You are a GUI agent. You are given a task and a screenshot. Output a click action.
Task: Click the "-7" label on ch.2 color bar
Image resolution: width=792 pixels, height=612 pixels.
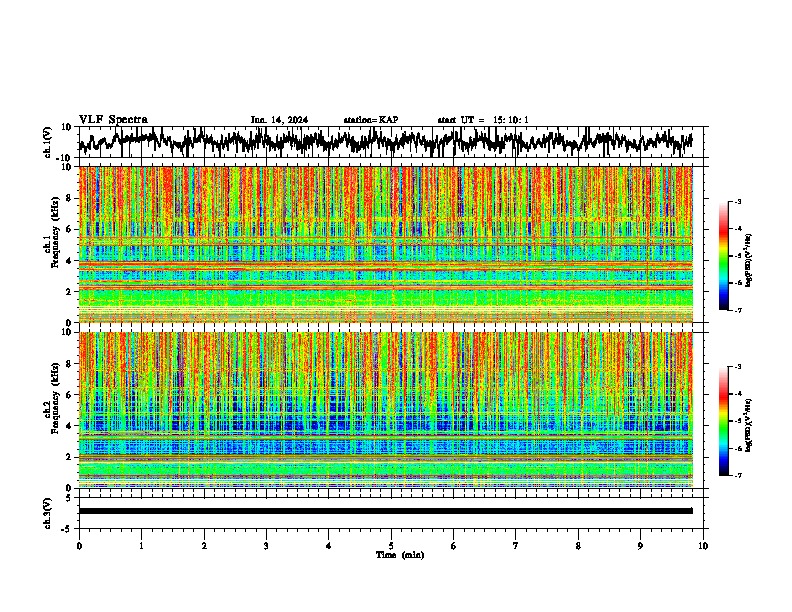[x=738, y=475]
